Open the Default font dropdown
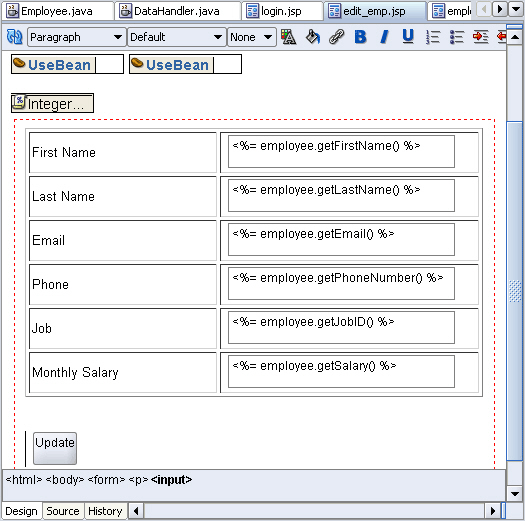The width and height of the screenshot is (525, 521). click(x=176, y=37)
